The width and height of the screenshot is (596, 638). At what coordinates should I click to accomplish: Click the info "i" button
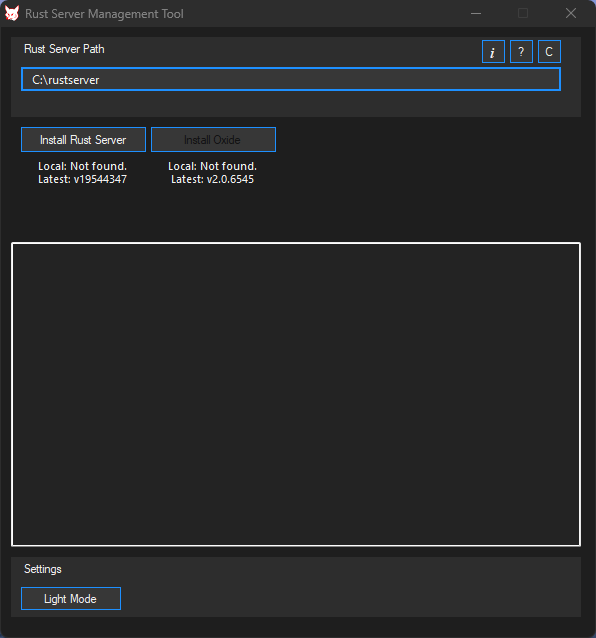(493, 52)
